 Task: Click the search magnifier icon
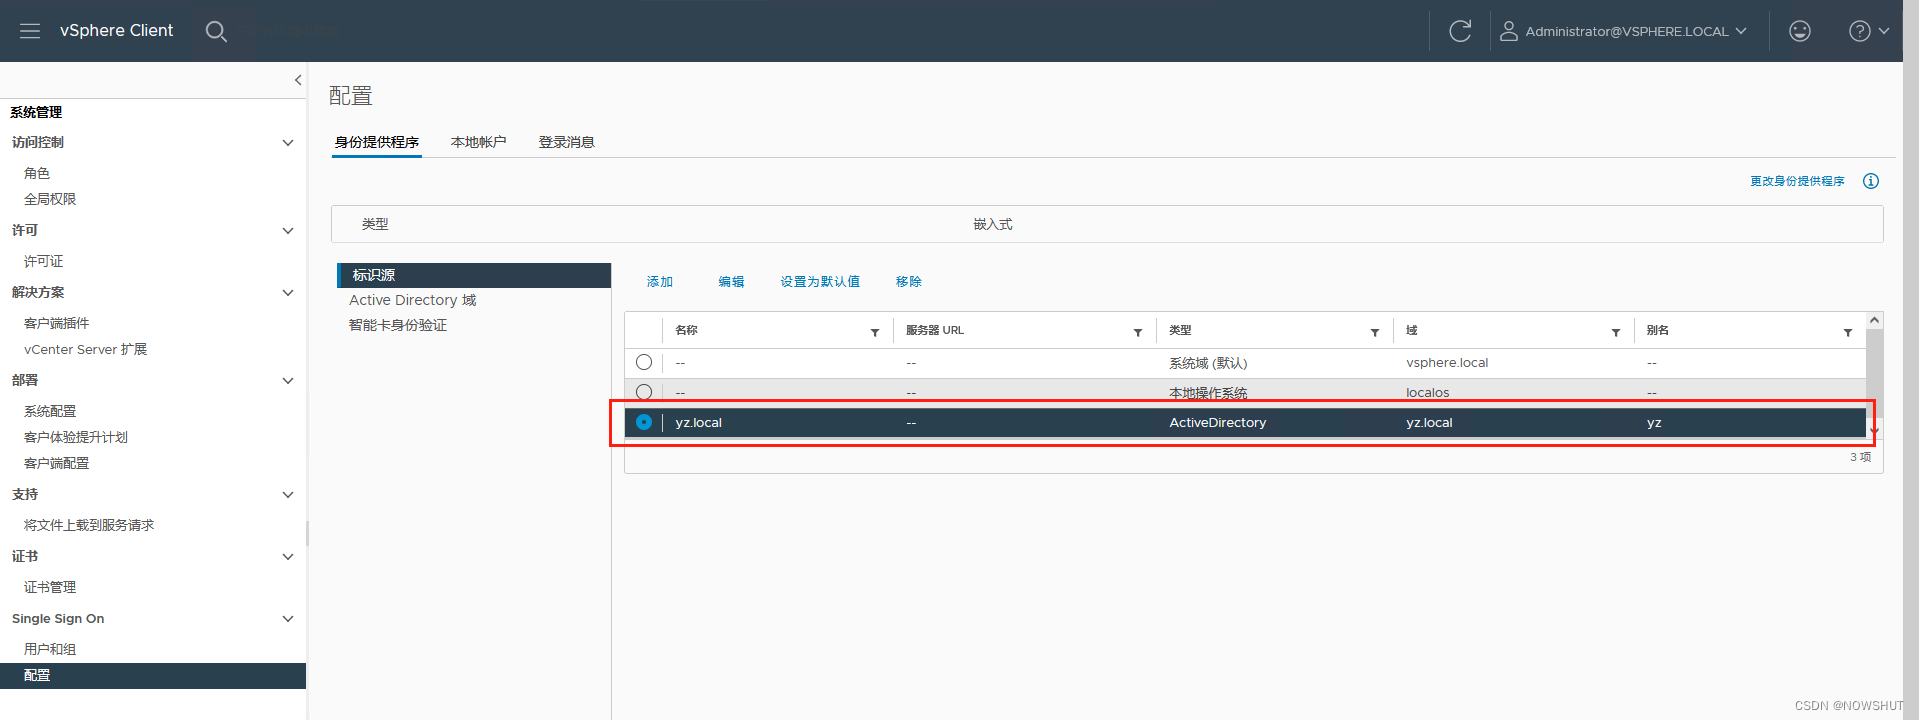click(216, 31)
